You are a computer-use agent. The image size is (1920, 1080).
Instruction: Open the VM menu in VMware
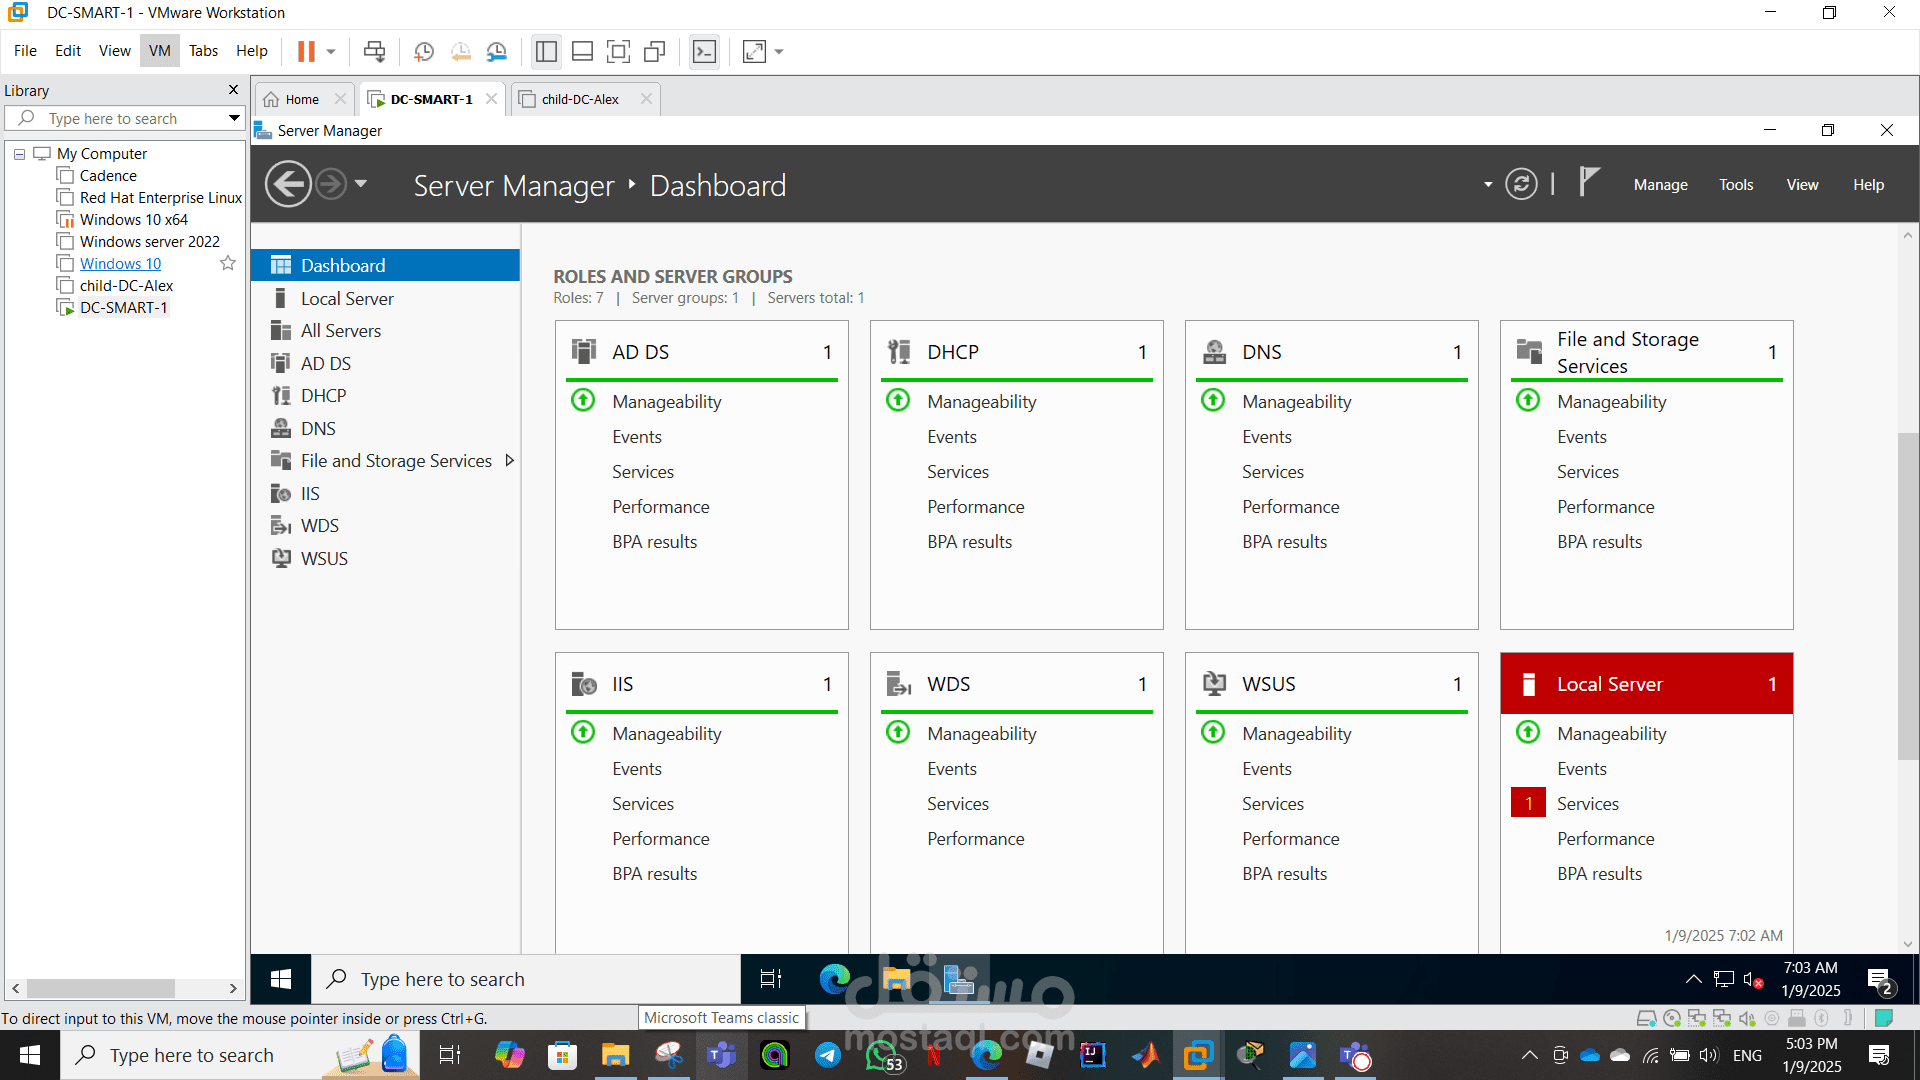(159, 51)
